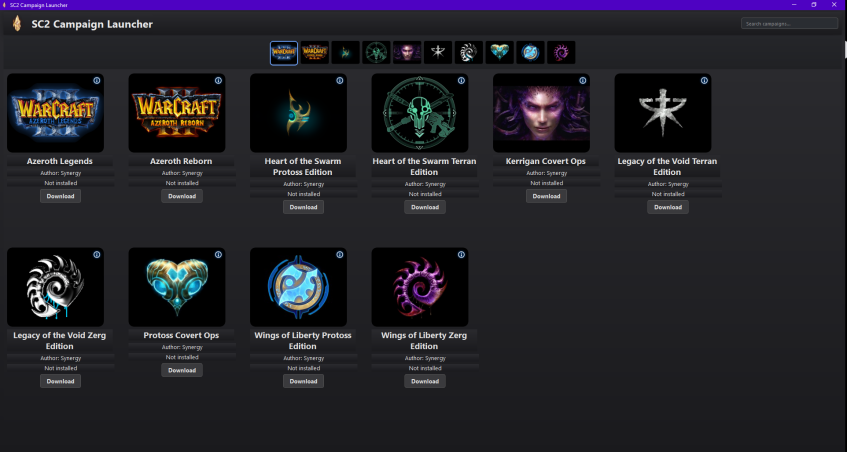847x452 pixels.
Task: Choose the purple Zerg spiral icon in top strip
Action: coord(561,53)
